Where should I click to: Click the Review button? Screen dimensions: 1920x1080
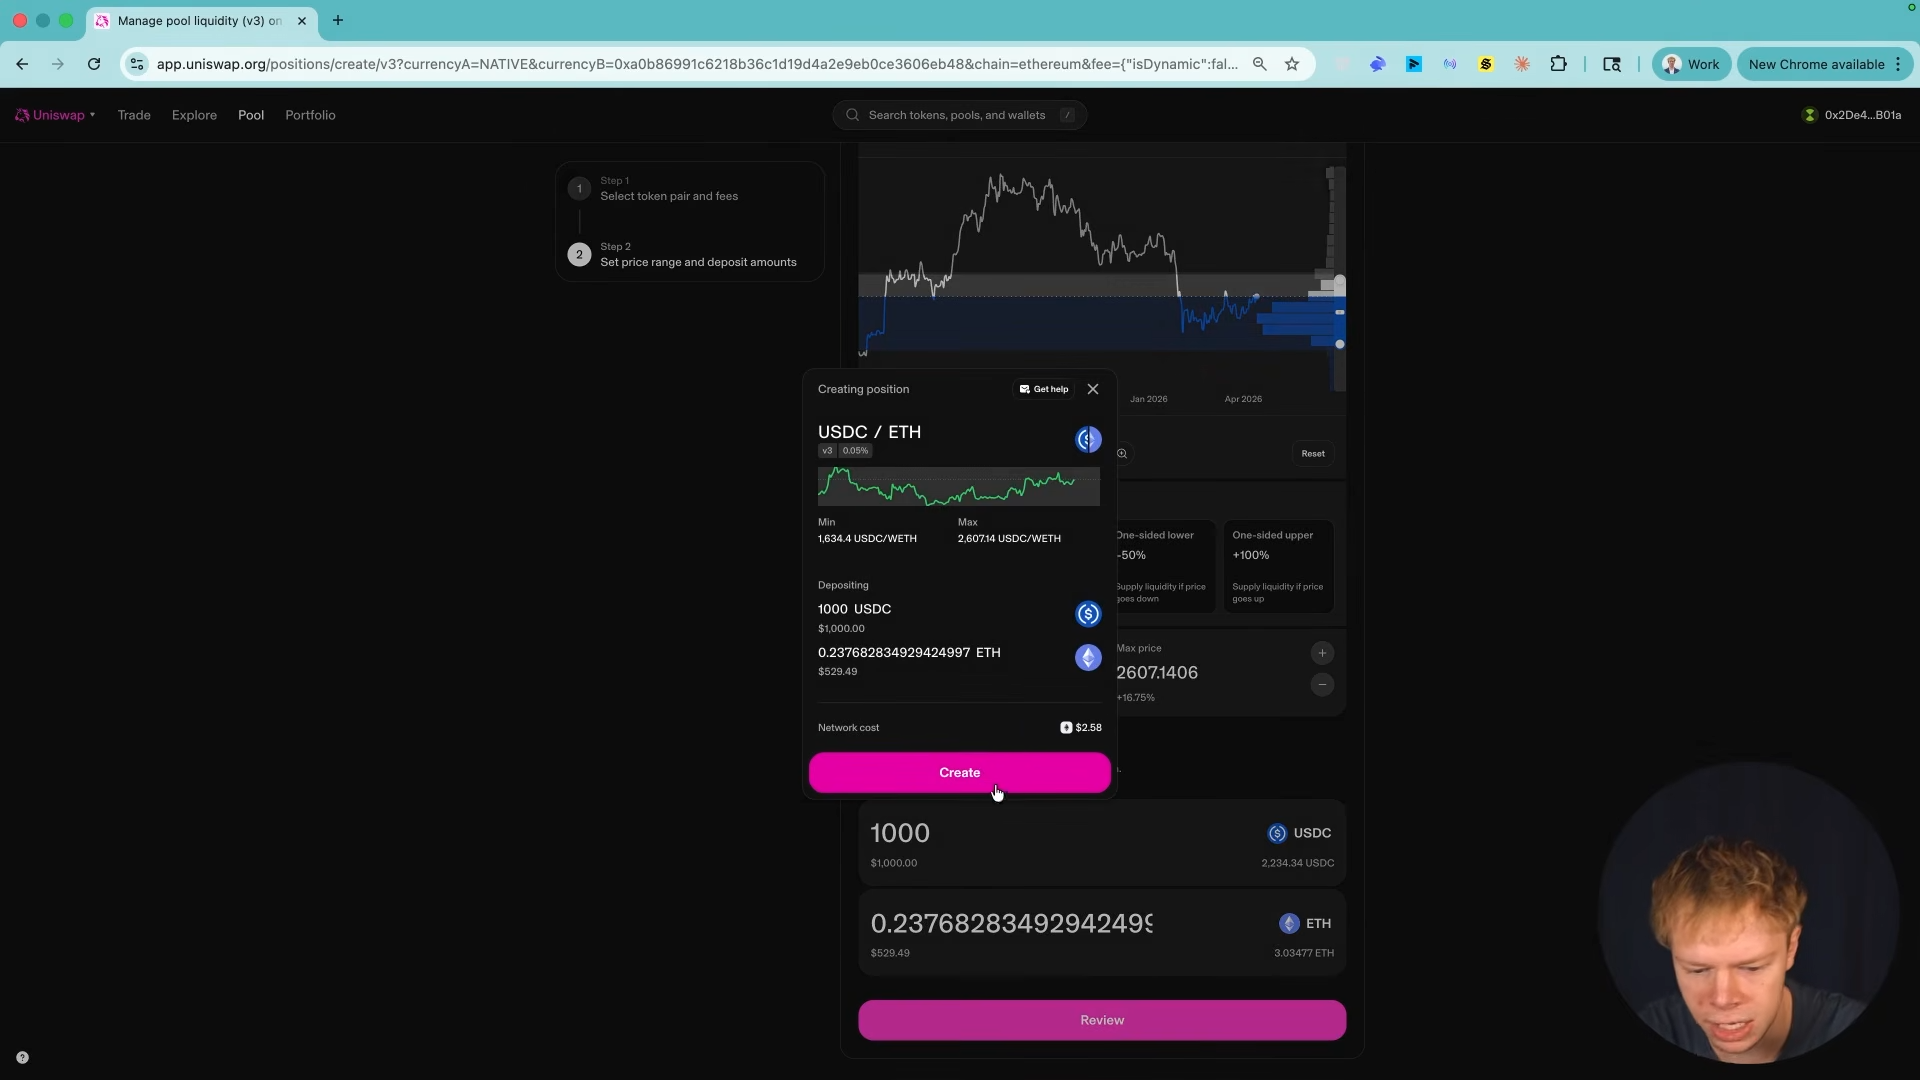point(1102,1020)
